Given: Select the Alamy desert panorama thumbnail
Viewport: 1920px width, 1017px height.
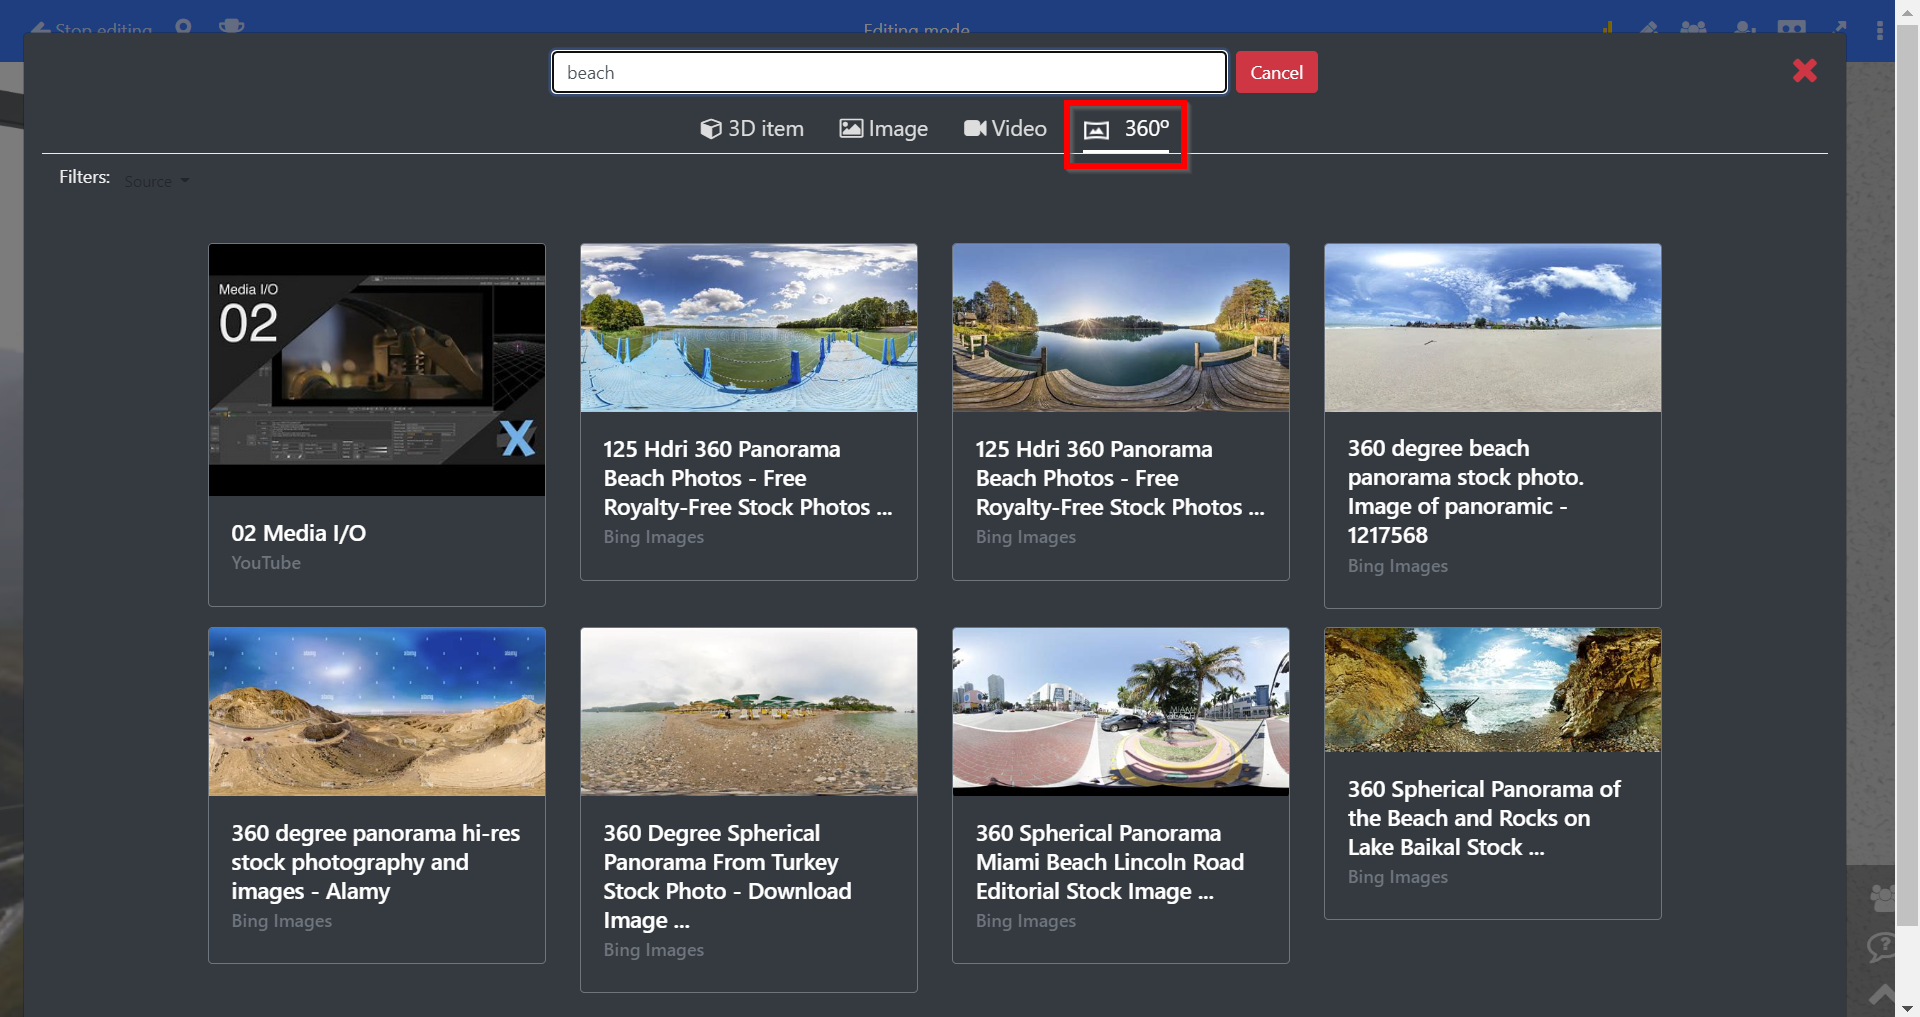Looking at the screenshot, I should (x=377, y=712).
